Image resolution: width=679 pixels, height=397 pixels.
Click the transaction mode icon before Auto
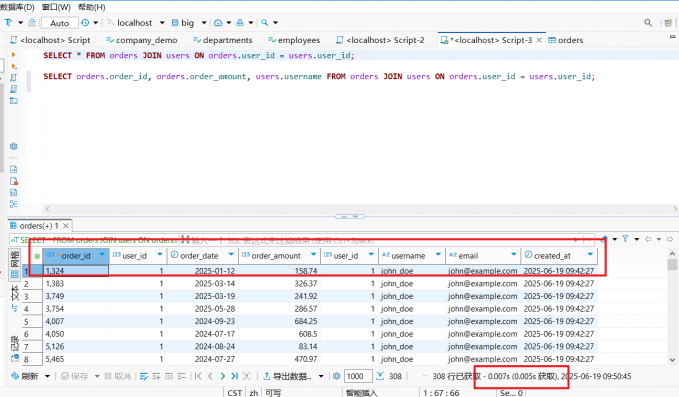(x=9, y=23)
